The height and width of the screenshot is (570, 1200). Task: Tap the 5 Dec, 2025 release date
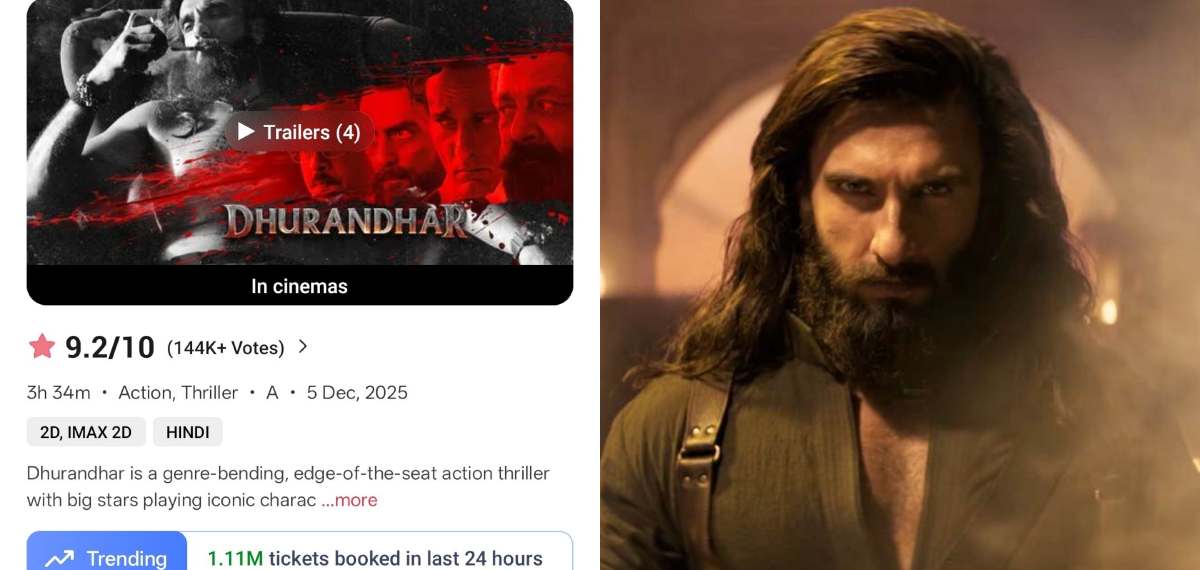click(357, 393)
